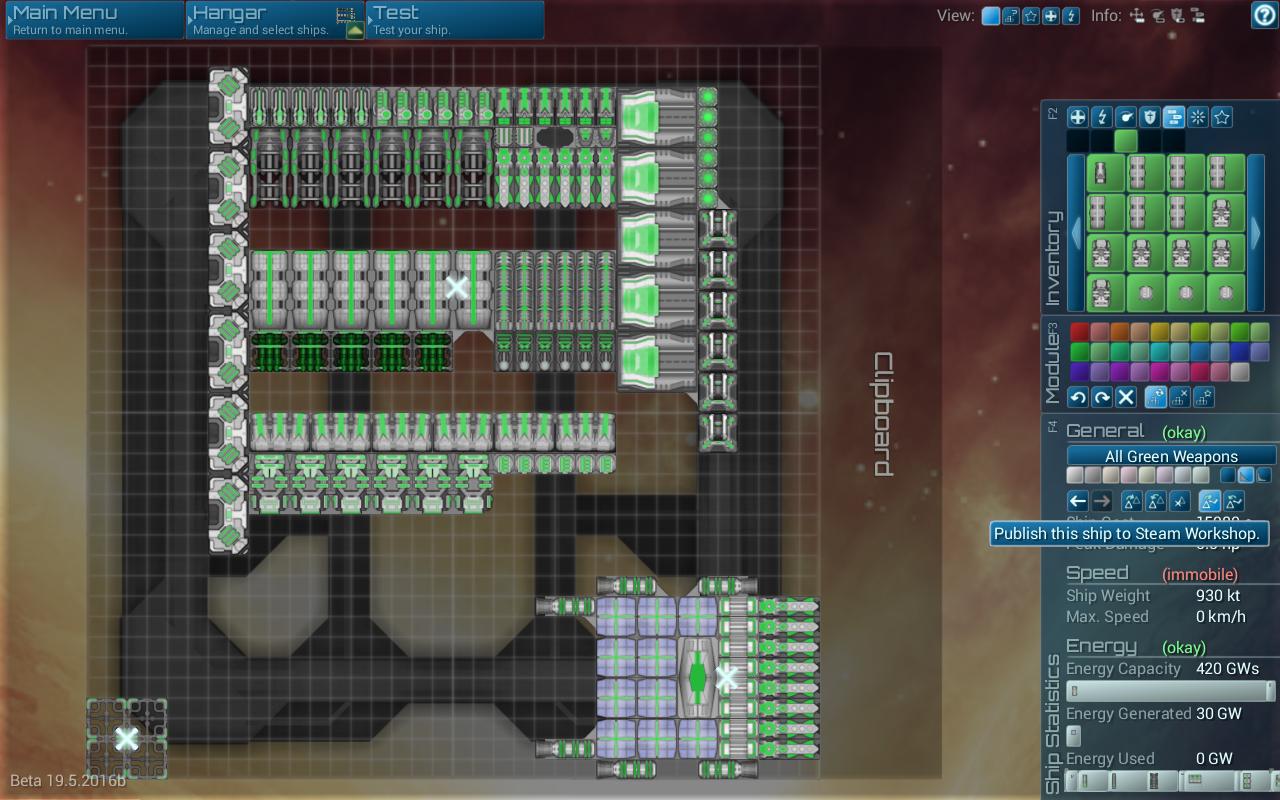Image resolution: width=1280 pixels, height=800 pixels.
Task: Toggle the star view mode at top
Action: 1030,16
